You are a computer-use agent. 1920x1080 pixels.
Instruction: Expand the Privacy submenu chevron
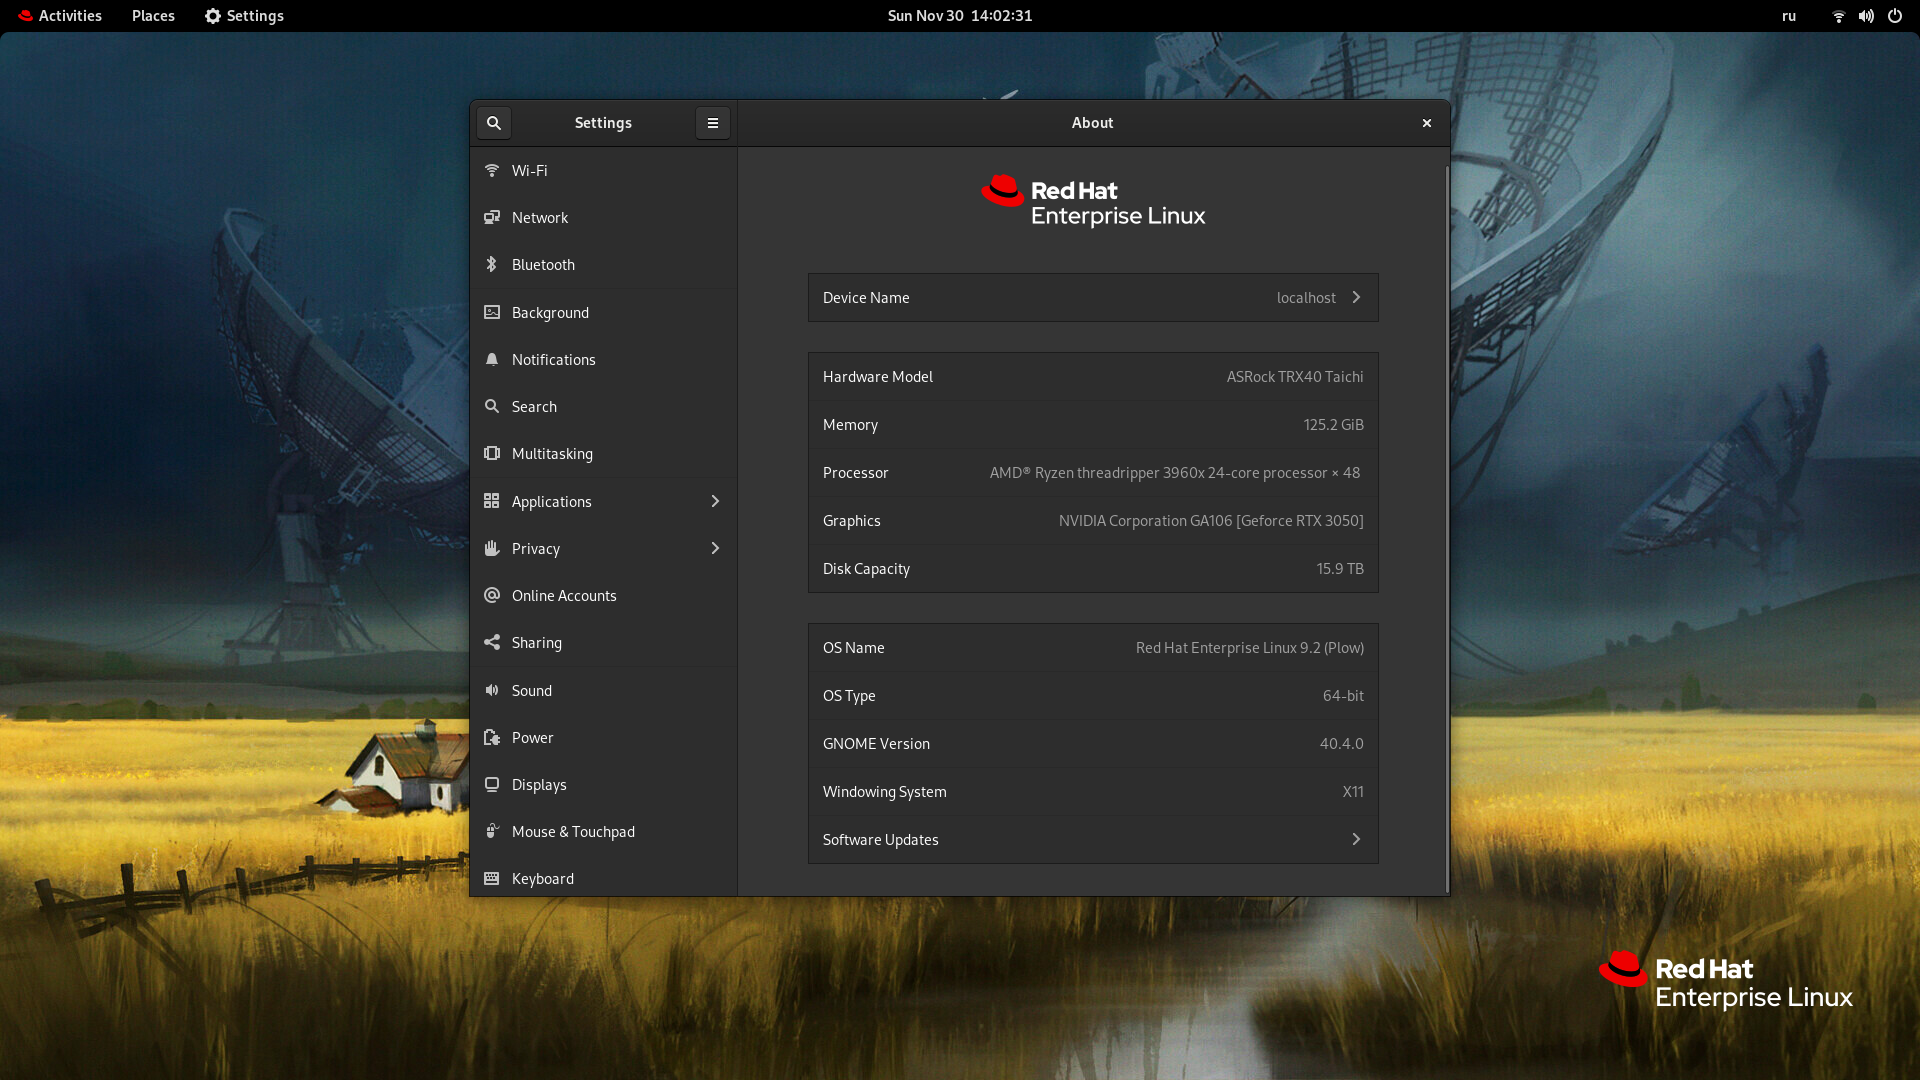pyautogui.click(x=715, y=548)
